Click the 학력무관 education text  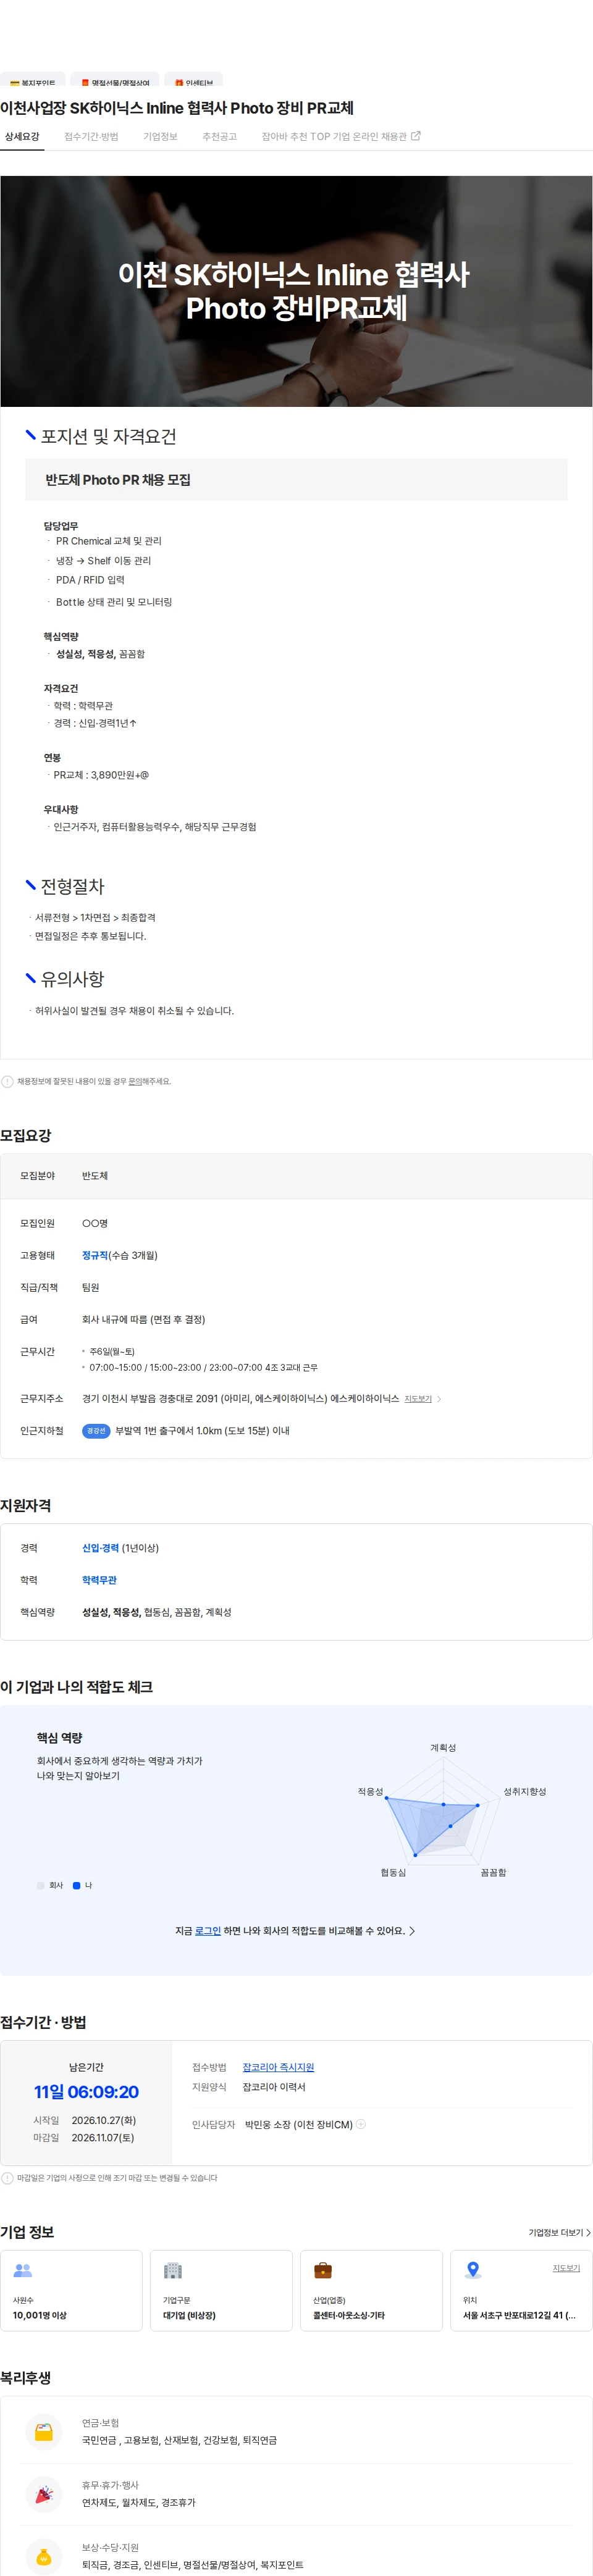click(99, 1580)
